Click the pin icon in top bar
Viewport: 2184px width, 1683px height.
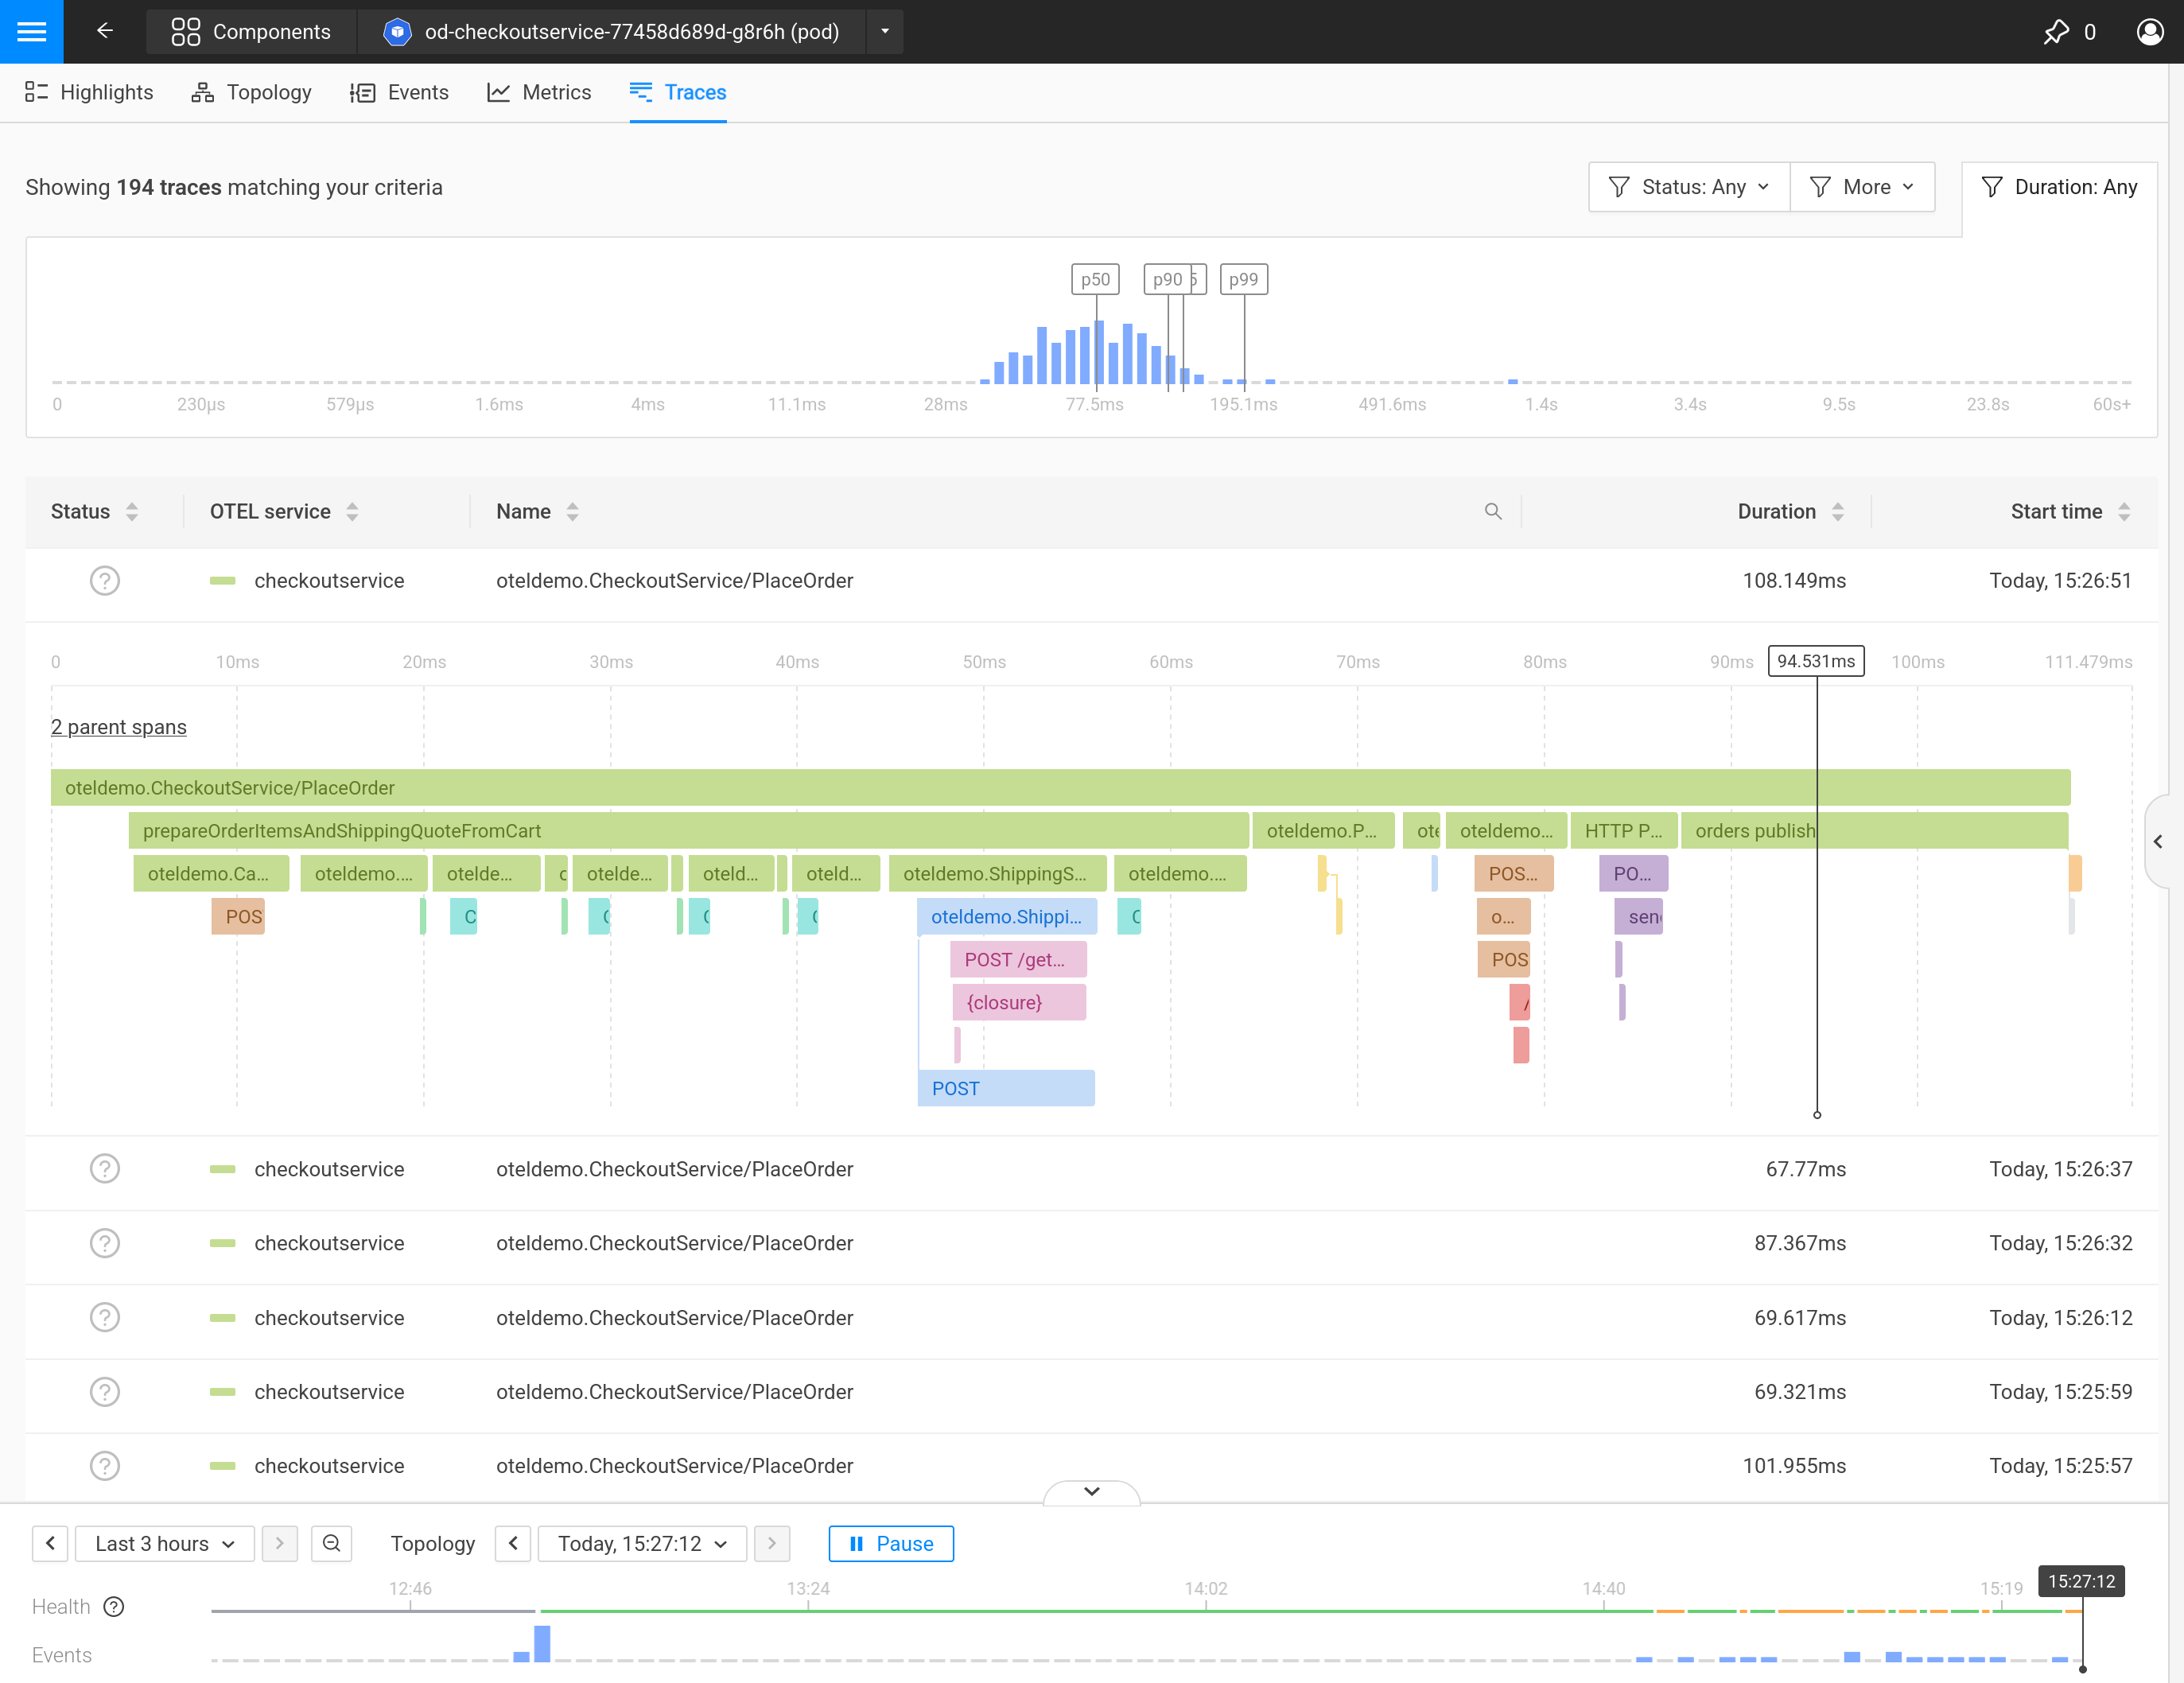point(2056,32)
